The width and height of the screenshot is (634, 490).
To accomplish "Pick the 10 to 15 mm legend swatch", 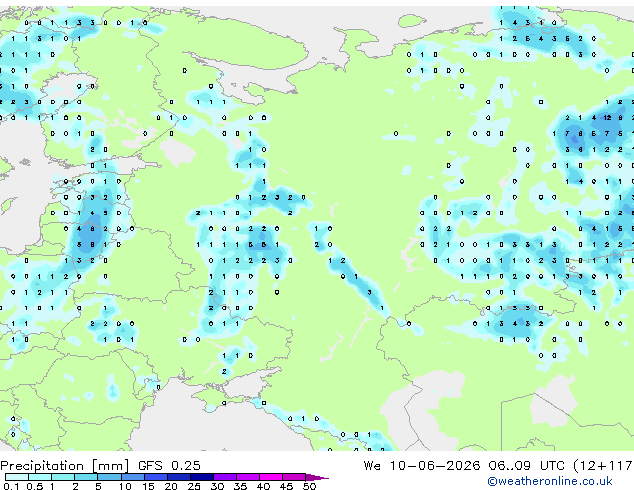I will 133,477.
